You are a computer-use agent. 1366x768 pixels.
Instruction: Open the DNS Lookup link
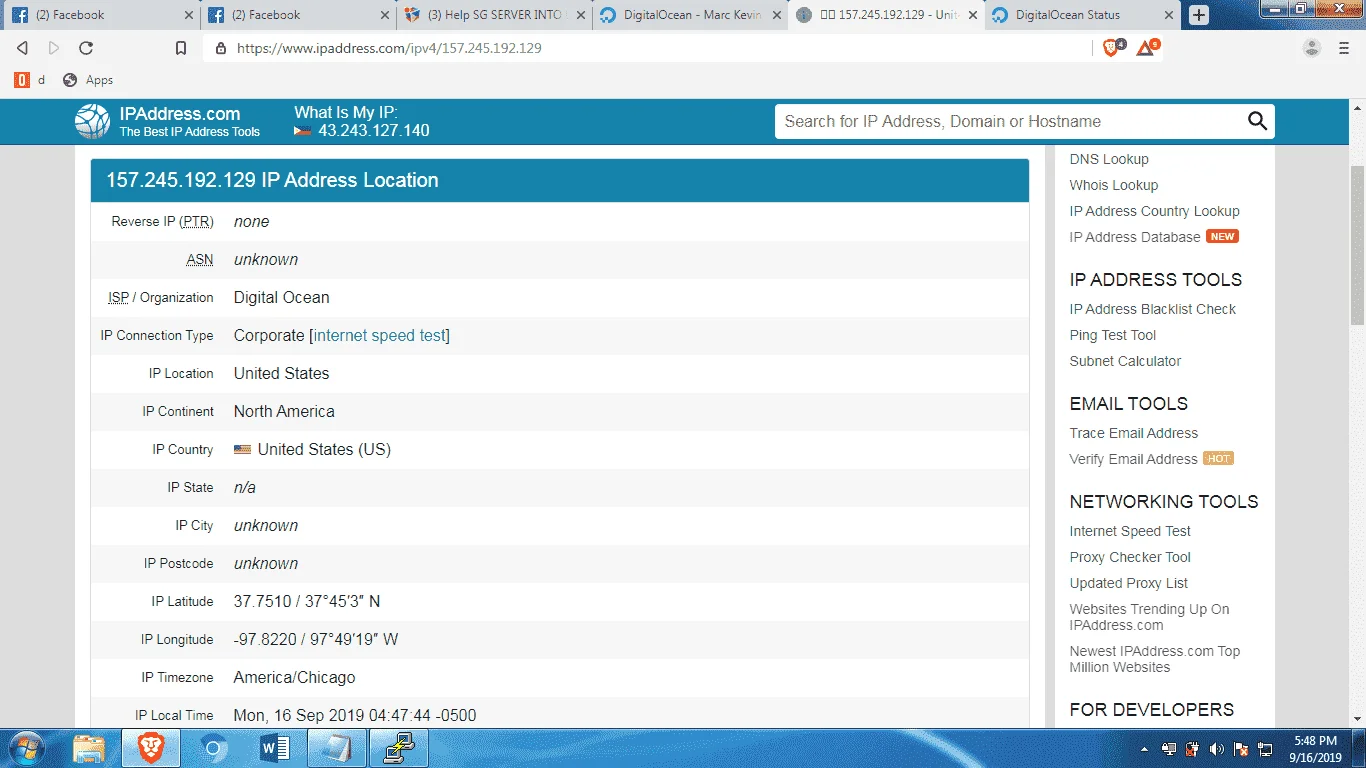click(1109, 159)
